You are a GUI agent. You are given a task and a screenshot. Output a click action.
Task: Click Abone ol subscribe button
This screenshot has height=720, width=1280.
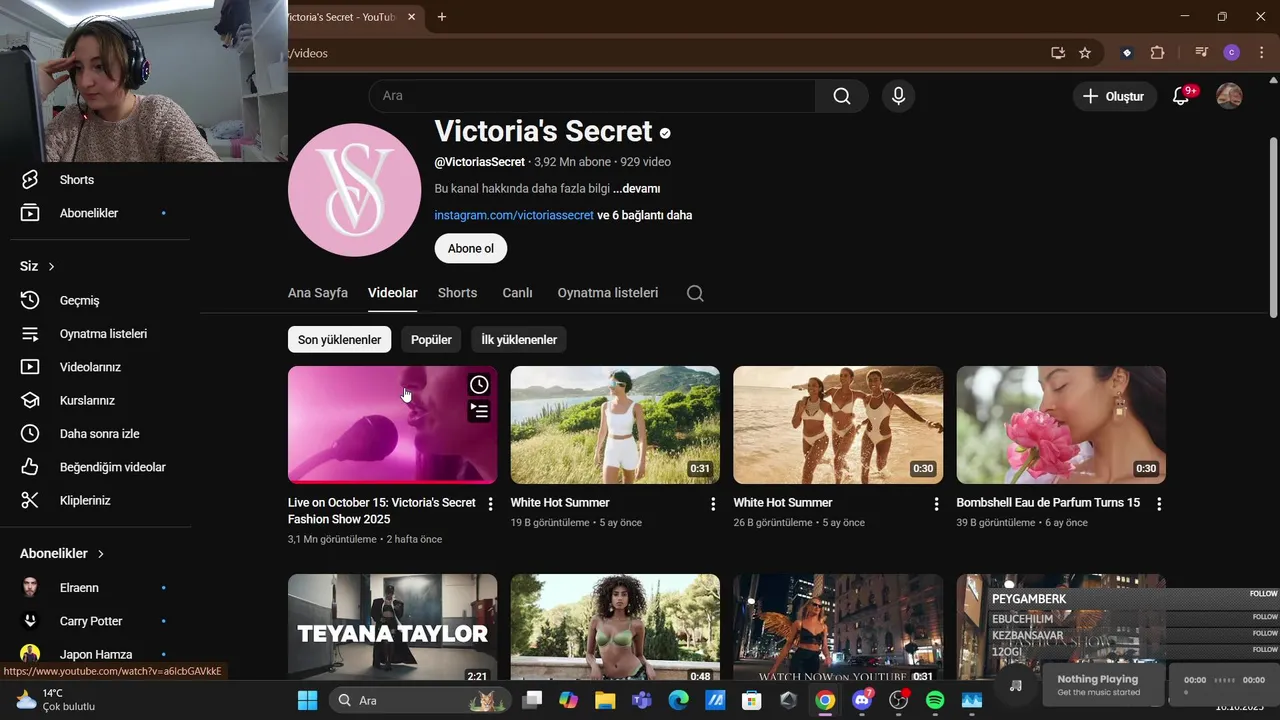point(471,248)
